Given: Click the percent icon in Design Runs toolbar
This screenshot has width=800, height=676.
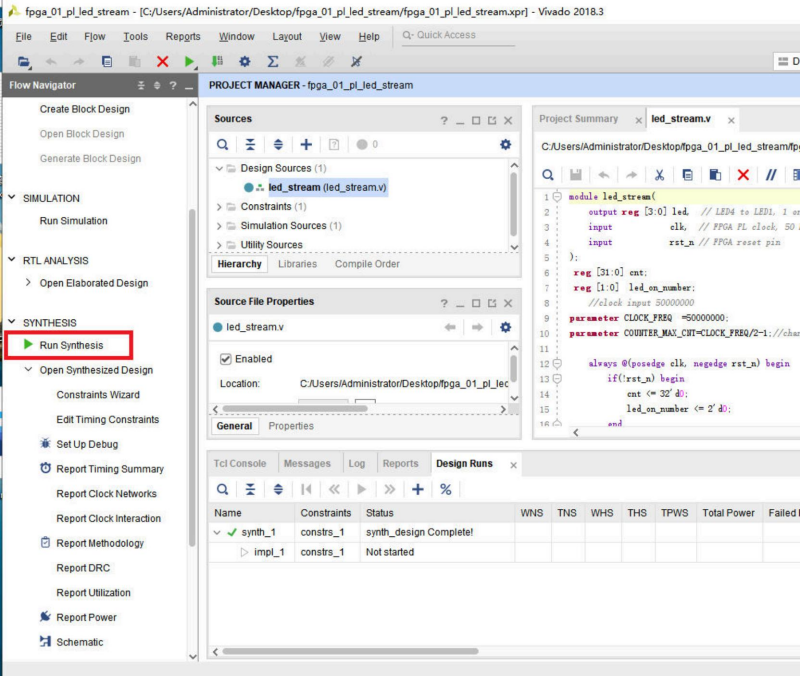Looking at the screenshot, I should pyautogui.click(x=446, y=489).
